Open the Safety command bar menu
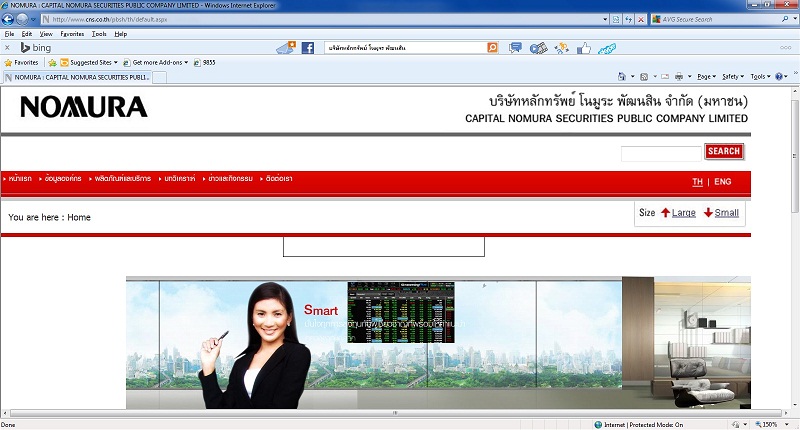The image size is (800, 430). [x=733, y=77]
